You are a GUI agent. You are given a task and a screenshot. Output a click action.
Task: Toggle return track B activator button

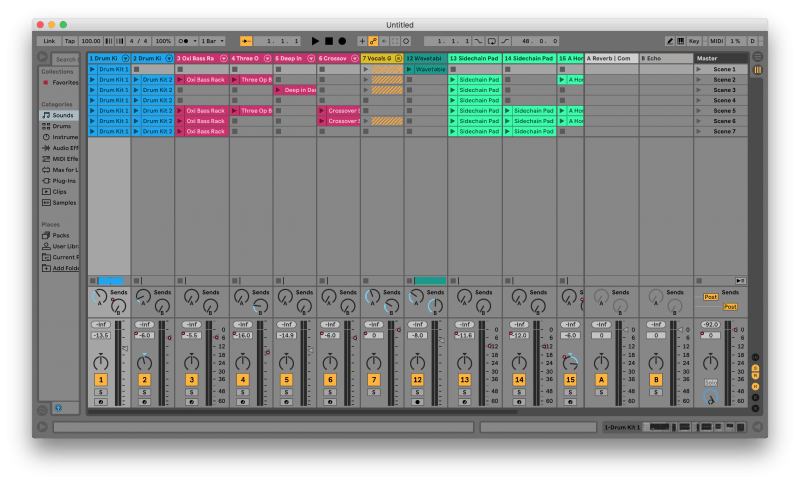(656, 379)
